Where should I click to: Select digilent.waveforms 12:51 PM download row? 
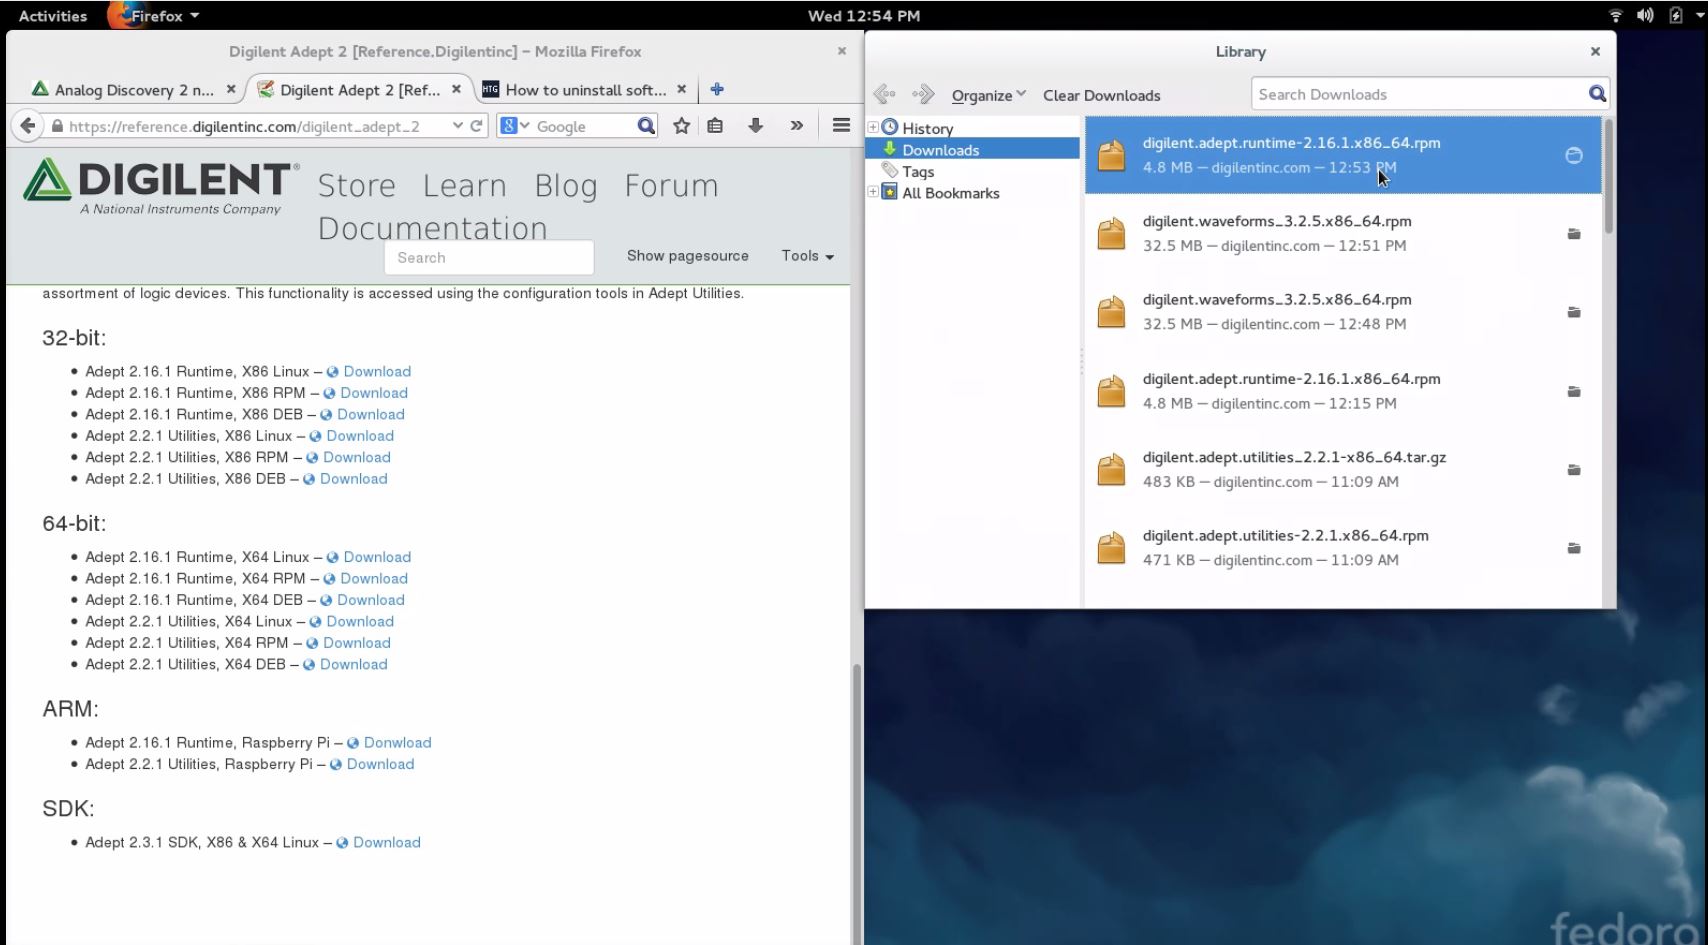[x=1343, y=233]
